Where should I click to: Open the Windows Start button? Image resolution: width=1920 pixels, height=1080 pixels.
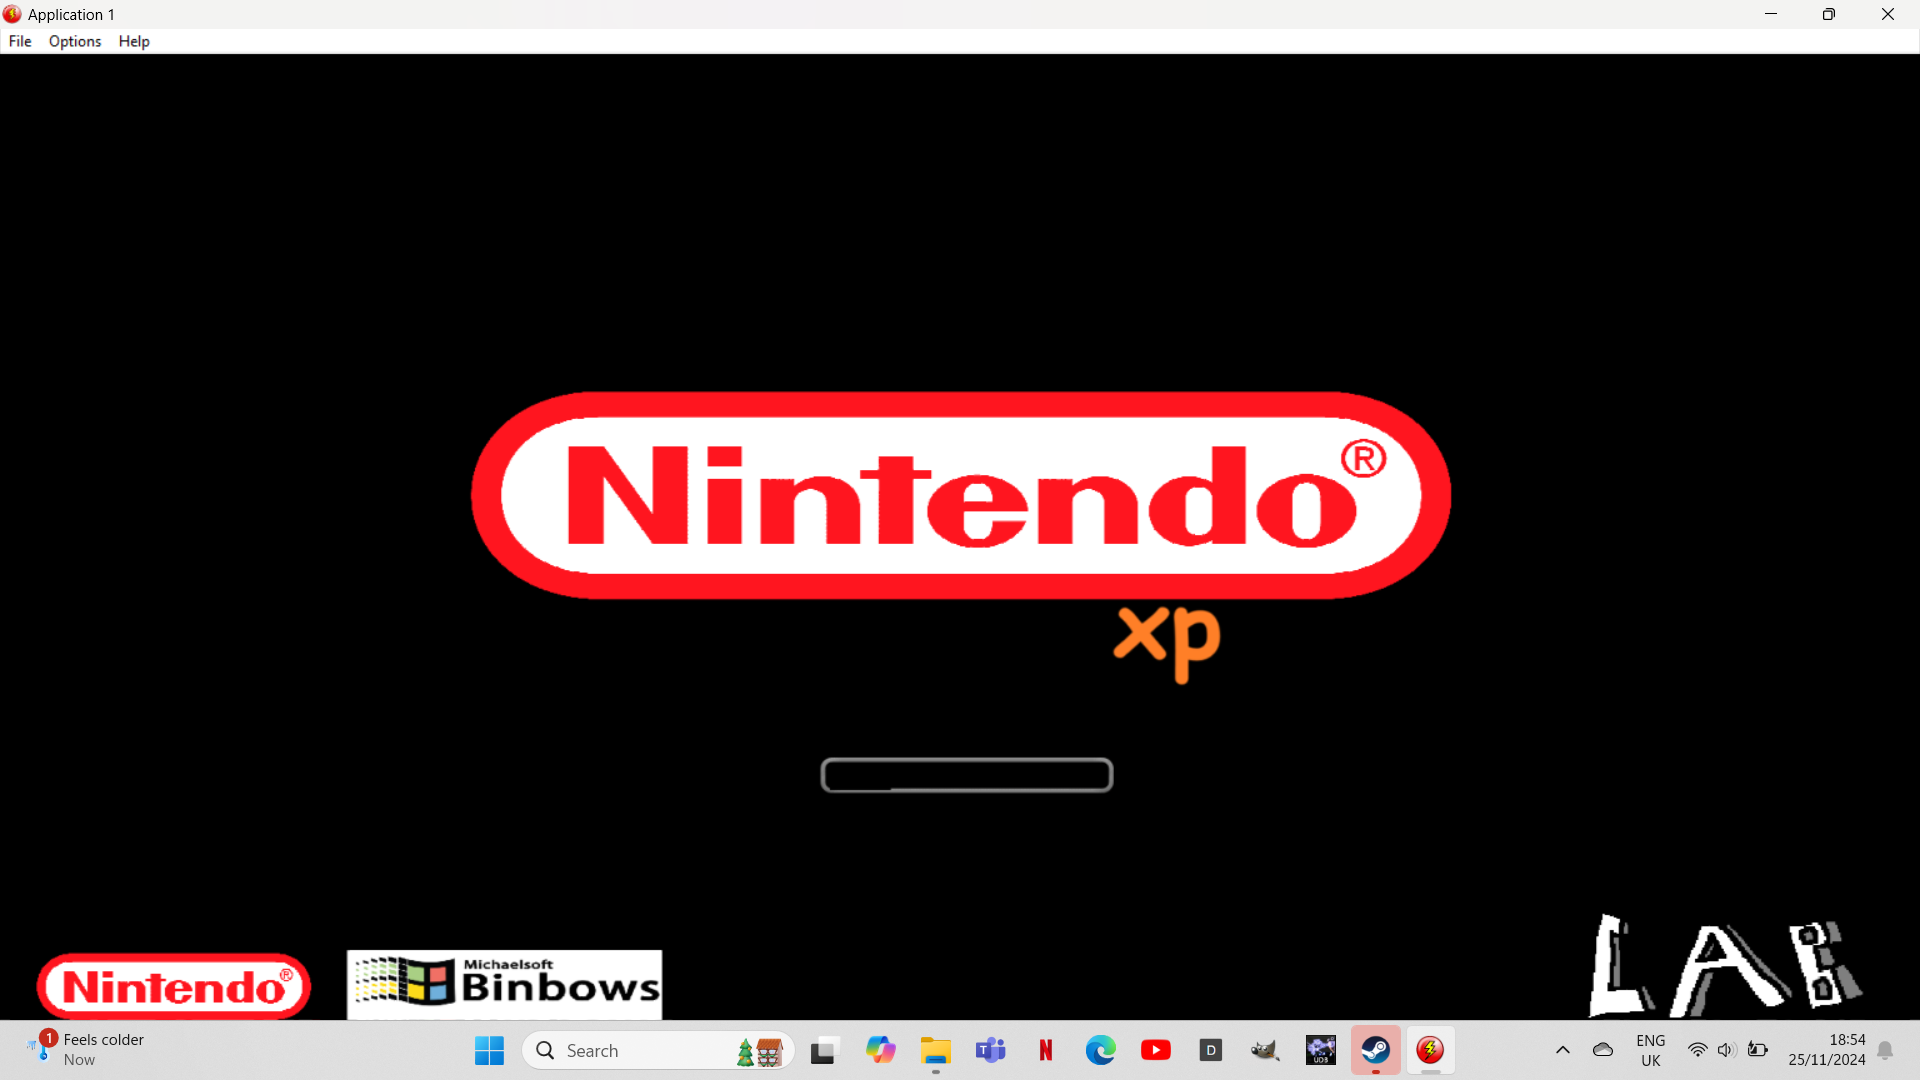coord(489,1050)
